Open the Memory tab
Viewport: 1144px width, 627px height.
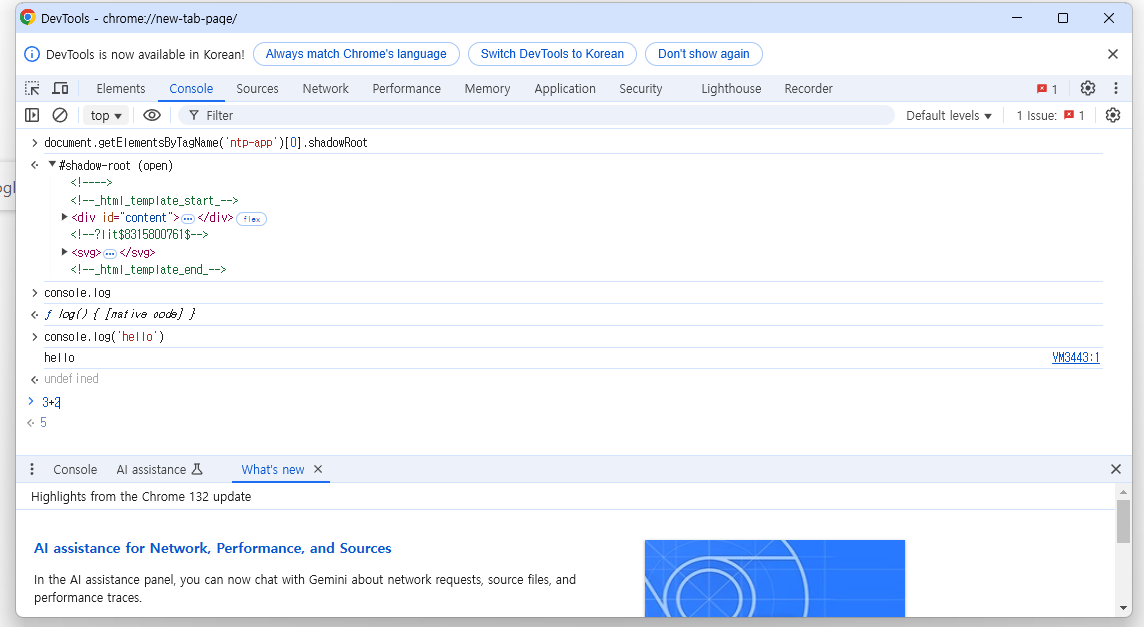[487, 88]
